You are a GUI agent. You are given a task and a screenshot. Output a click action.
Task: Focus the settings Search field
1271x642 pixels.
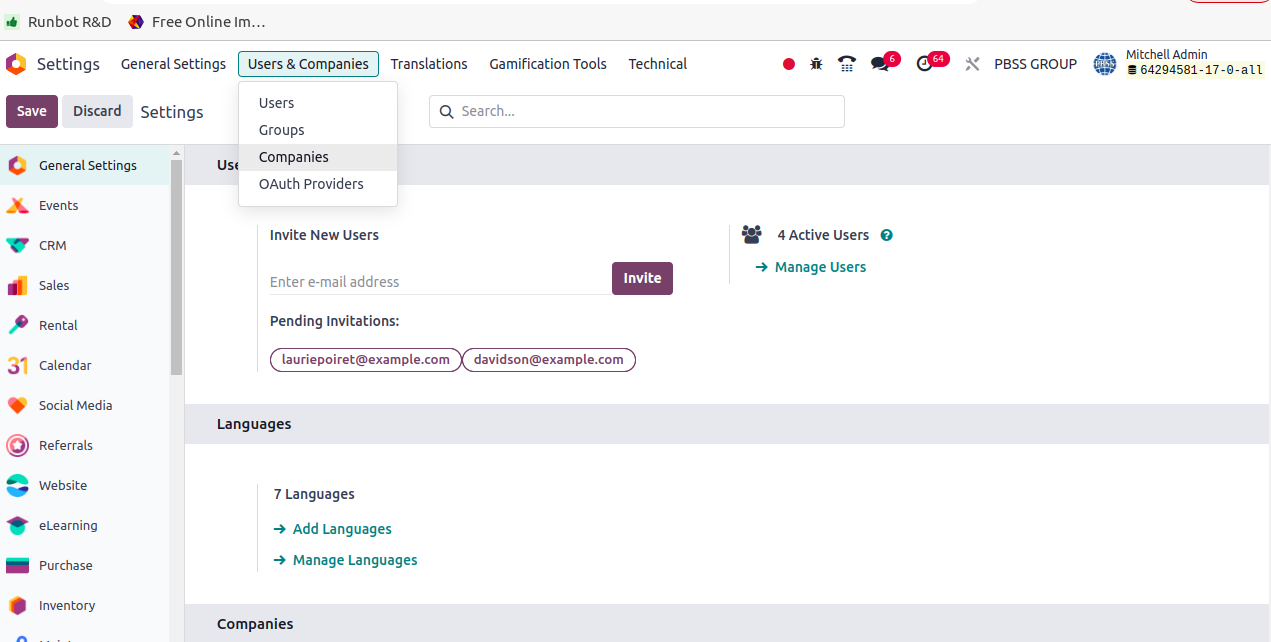(x=637, y=111)
